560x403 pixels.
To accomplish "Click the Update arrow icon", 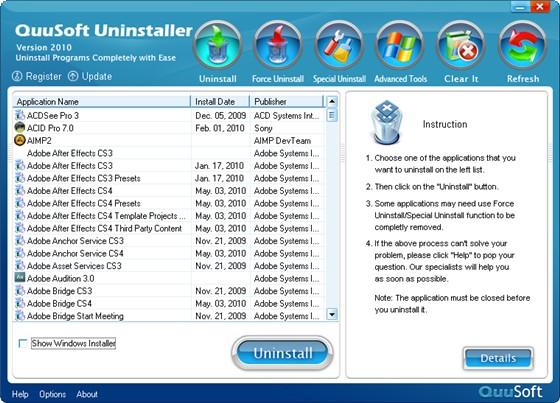I will [73, 76].
